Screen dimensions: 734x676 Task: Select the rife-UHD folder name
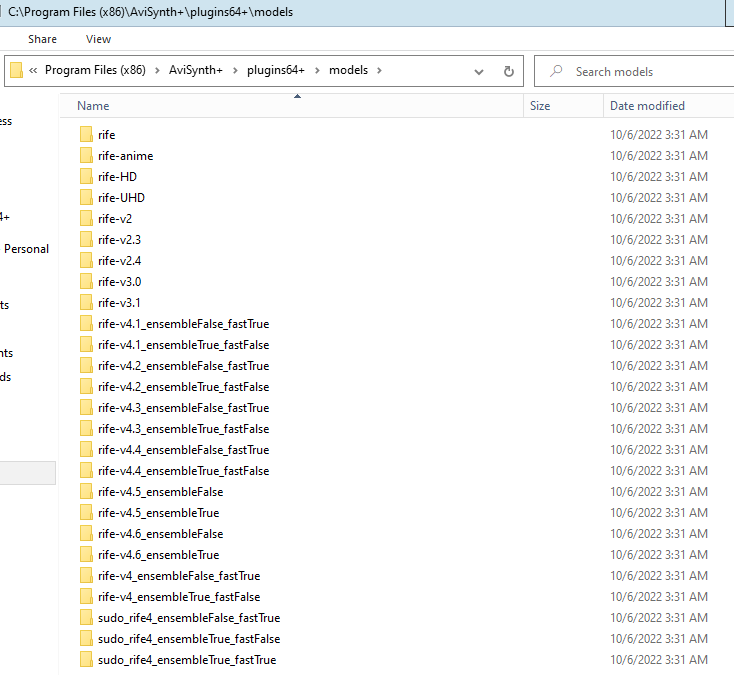121,198
